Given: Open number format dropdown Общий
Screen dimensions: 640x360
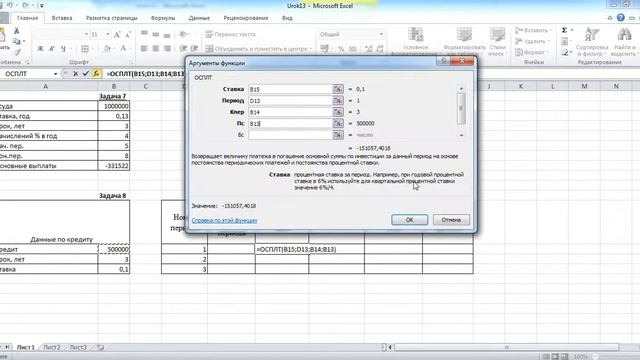Looking at the screenshot, I should [x=381, y=35].
